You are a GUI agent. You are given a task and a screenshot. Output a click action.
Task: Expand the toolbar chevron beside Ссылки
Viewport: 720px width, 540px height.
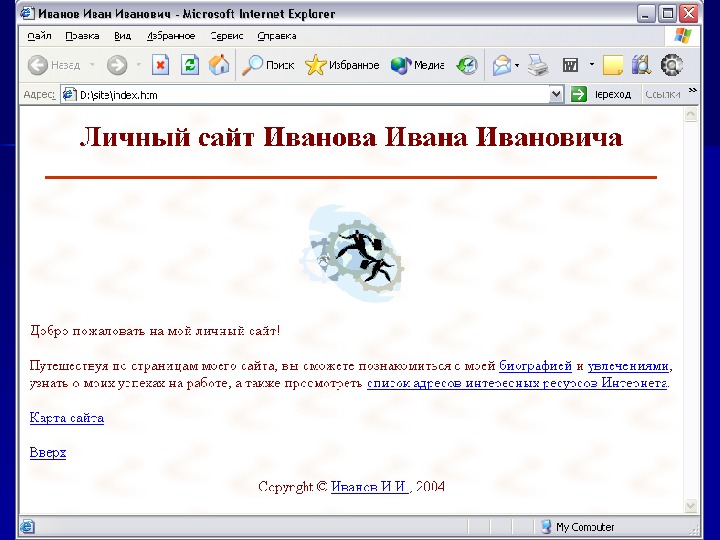point(692,90)
